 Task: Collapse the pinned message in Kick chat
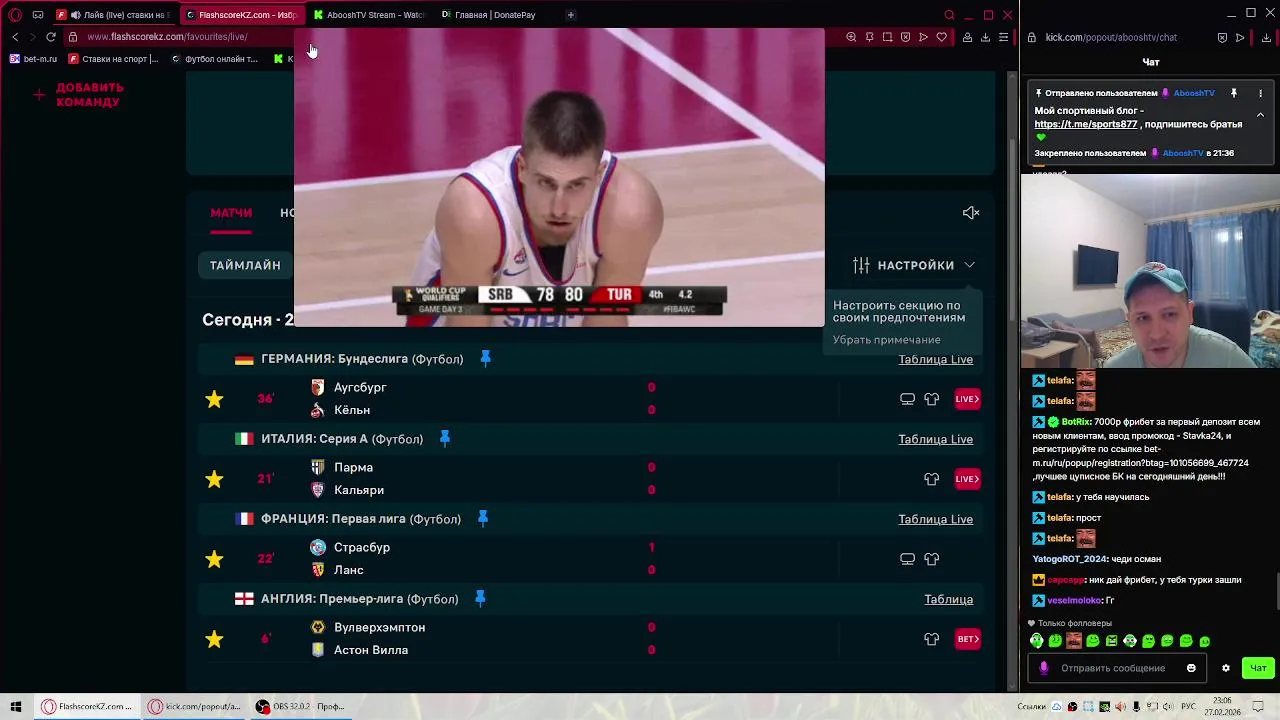click(1260, 115)
